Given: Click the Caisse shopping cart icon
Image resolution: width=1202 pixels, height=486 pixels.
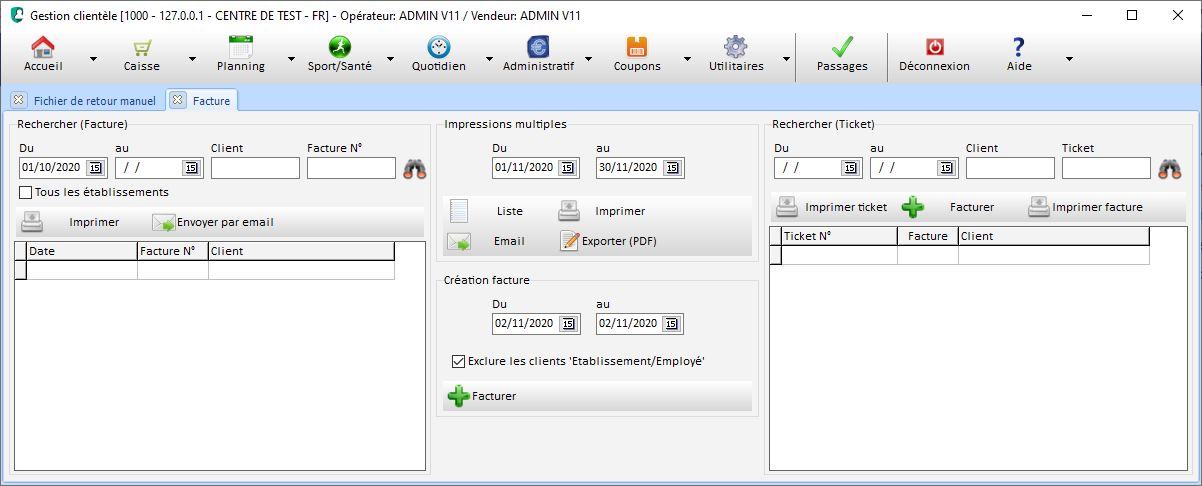Looking at the screenshot, I should 142,48.
